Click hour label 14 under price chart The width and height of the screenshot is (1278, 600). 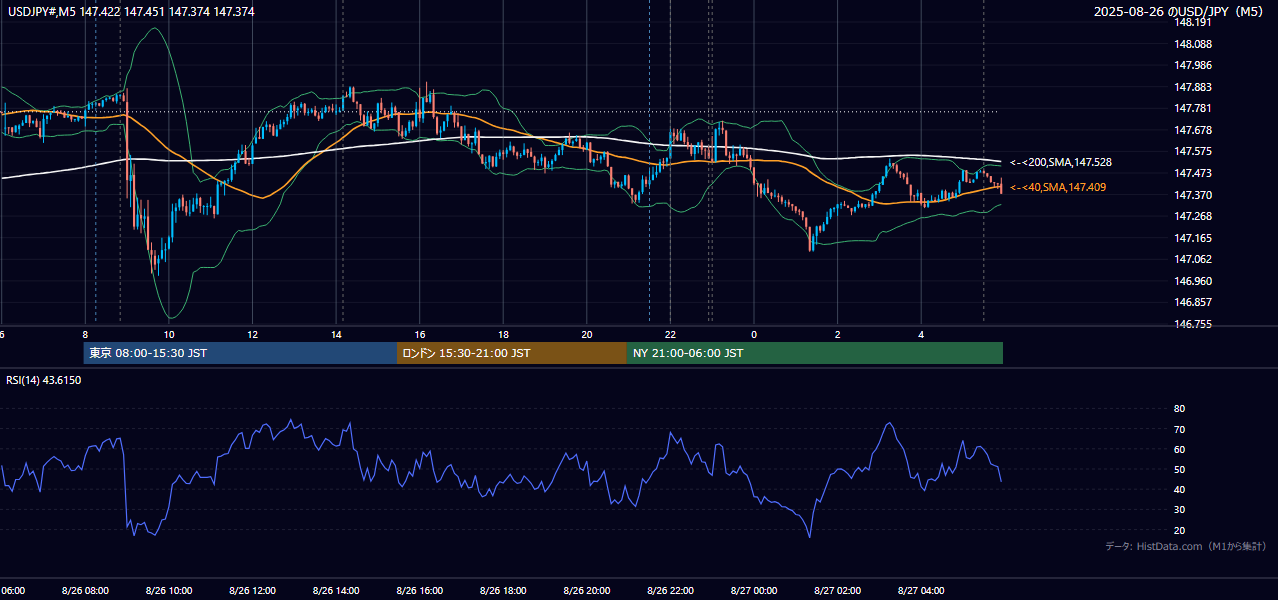pyautogui.click(x=337, y=334)
